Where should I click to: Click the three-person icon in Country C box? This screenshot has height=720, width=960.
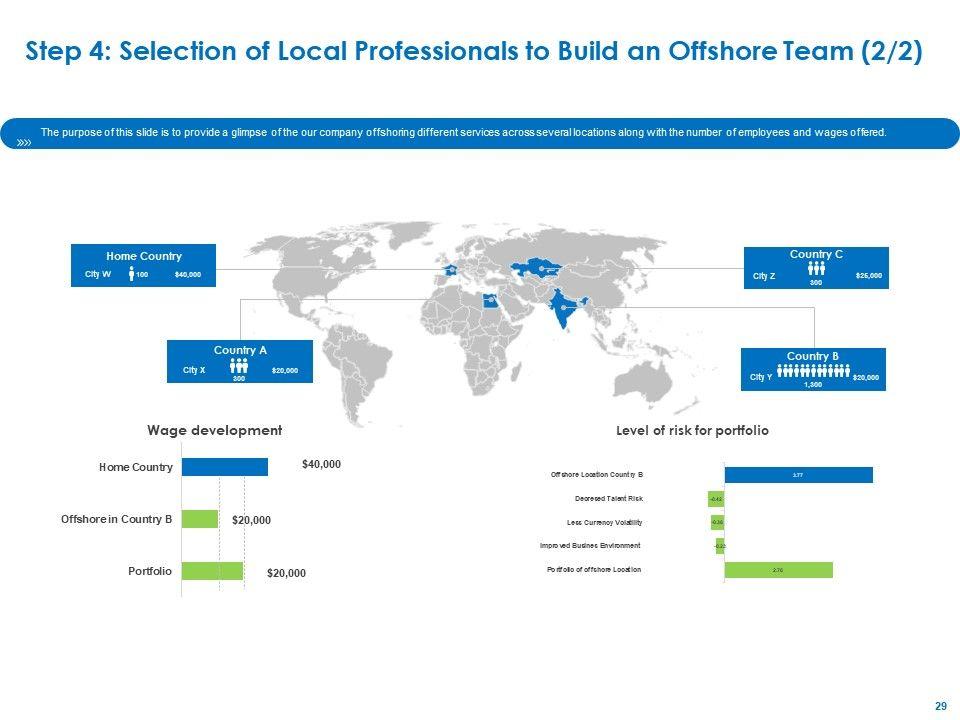(816, 269)
